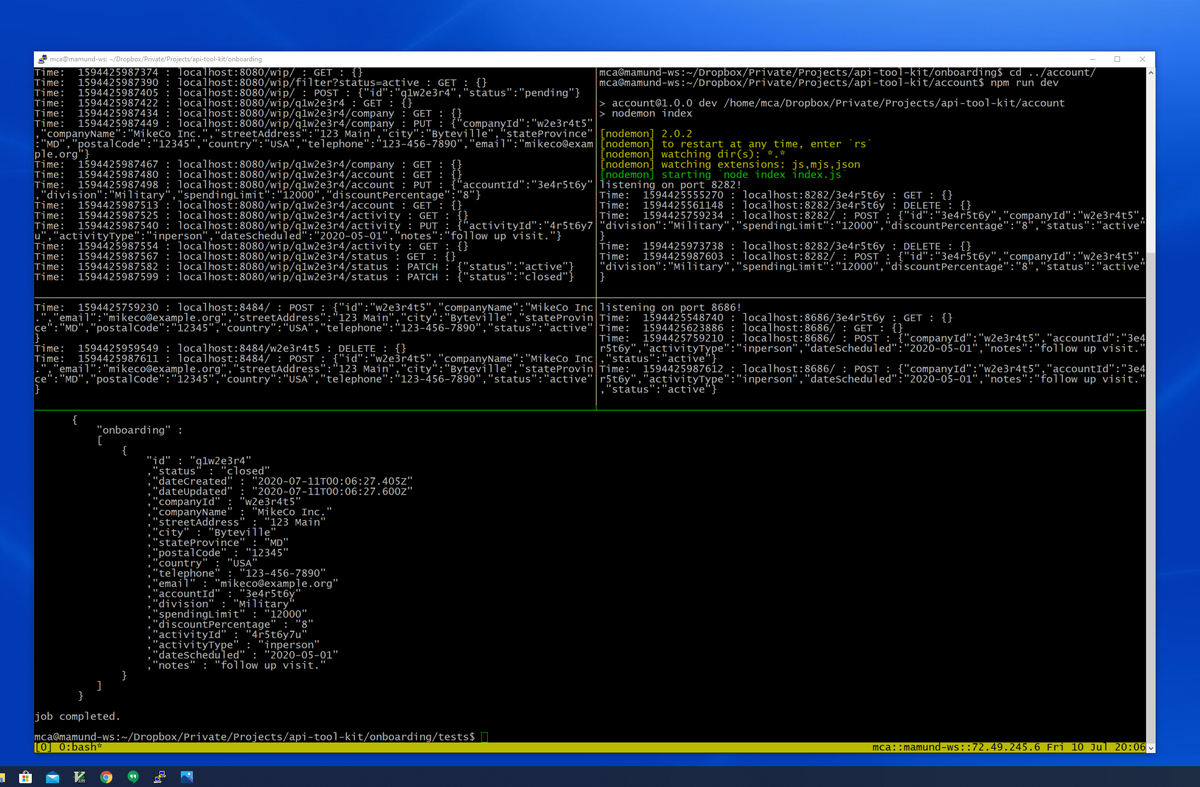The image size is (1200, 787).
Task: Click the "country" : "USA" line
Action: click(x=201, y=562)
